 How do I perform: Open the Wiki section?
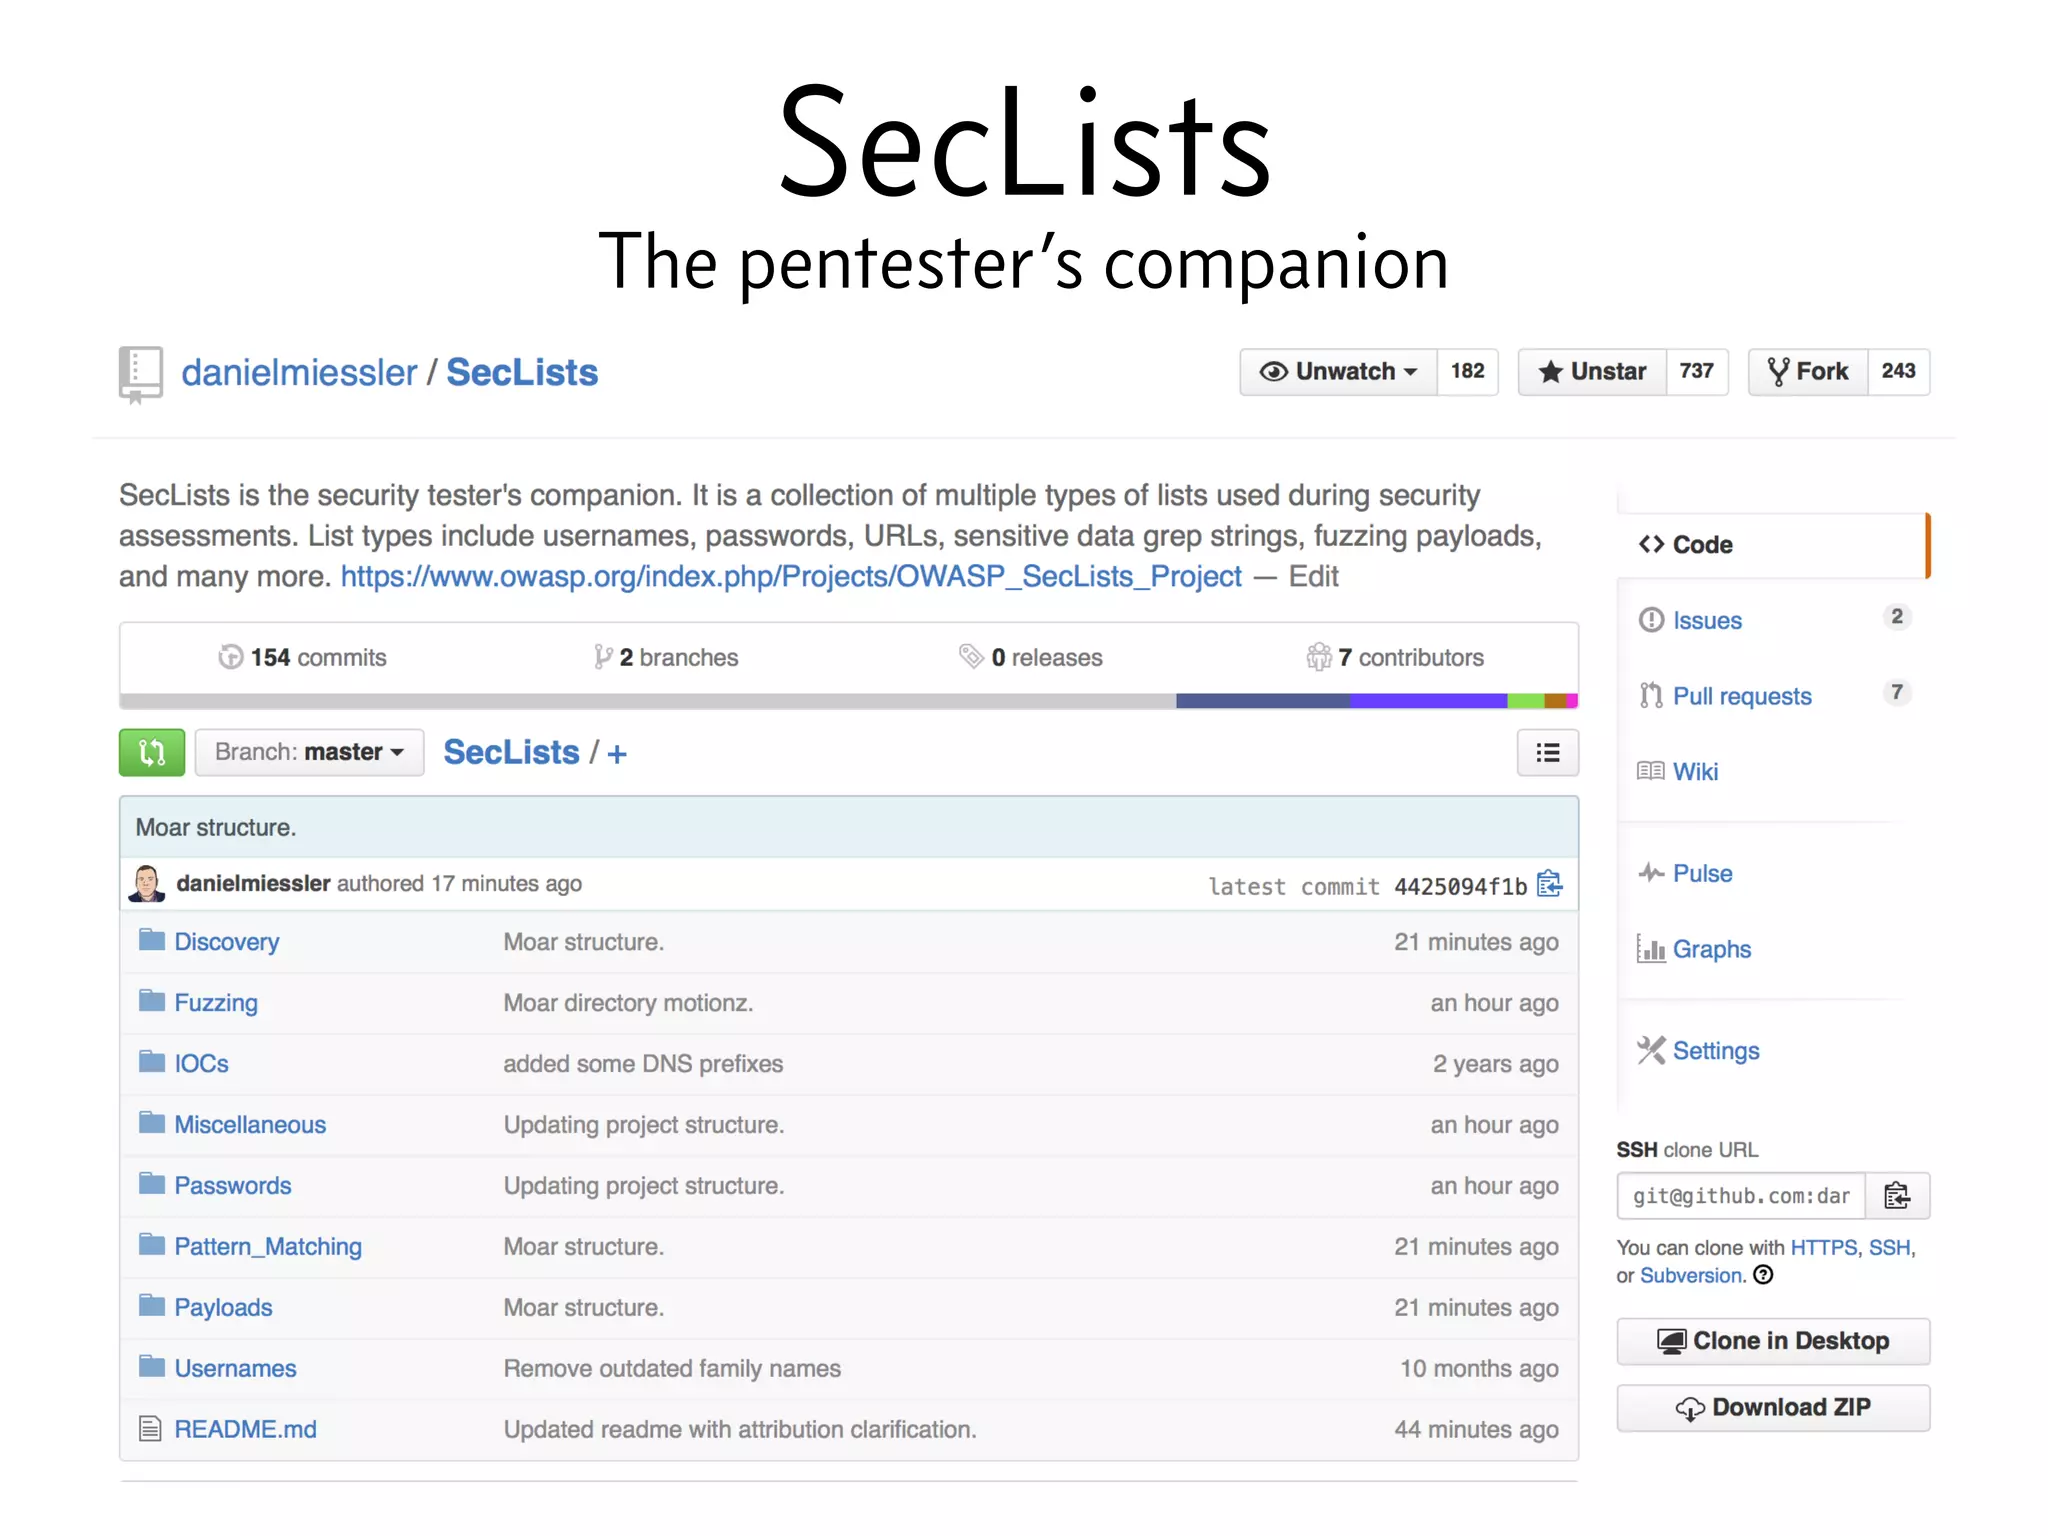(1695, 772)
